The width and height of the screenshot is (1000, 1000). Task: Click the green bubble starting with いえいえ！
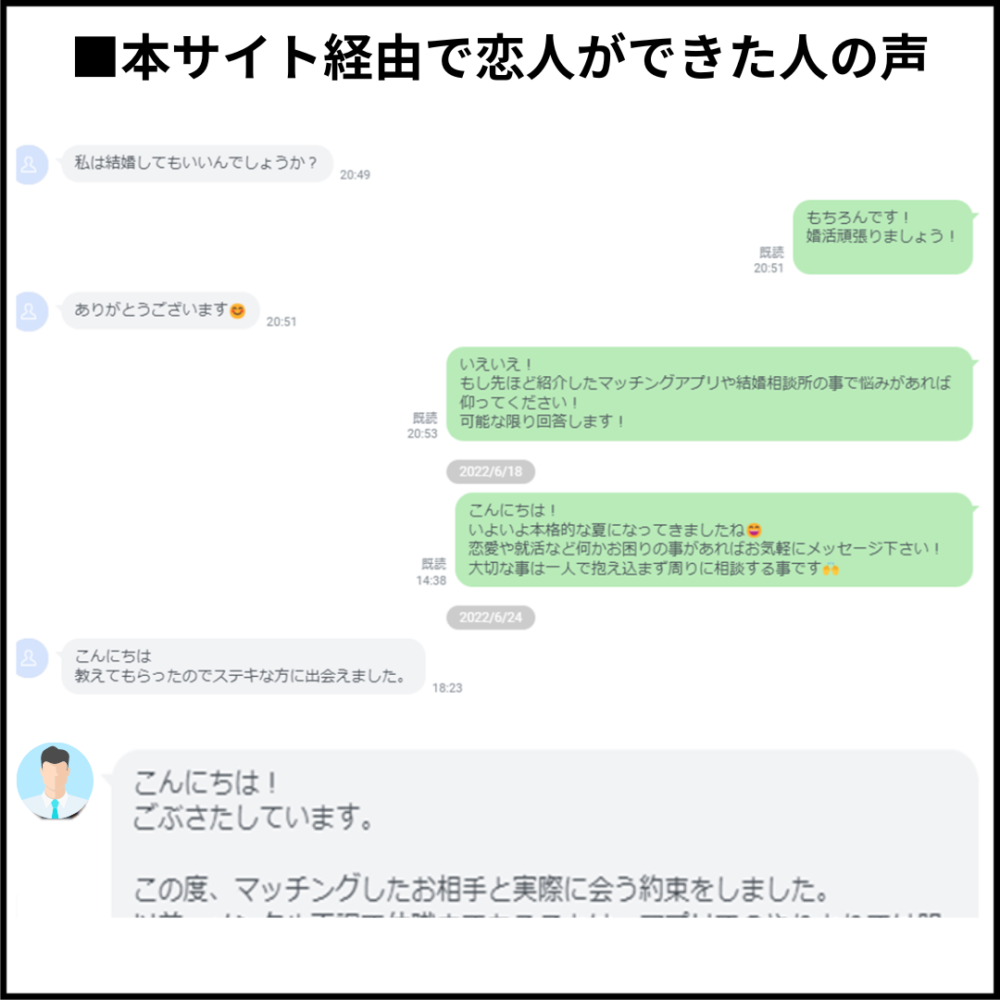709,393
